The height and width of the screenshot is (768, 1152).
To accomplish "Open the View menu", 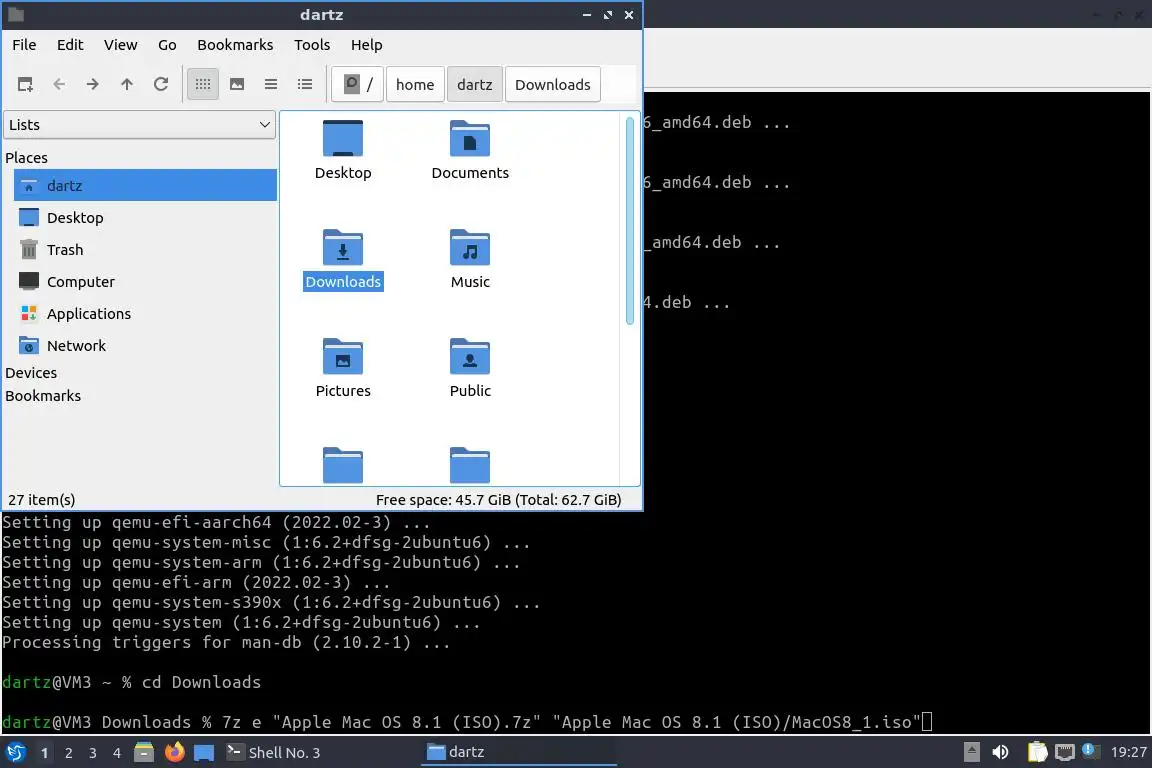I will click(x=120, y=45).
